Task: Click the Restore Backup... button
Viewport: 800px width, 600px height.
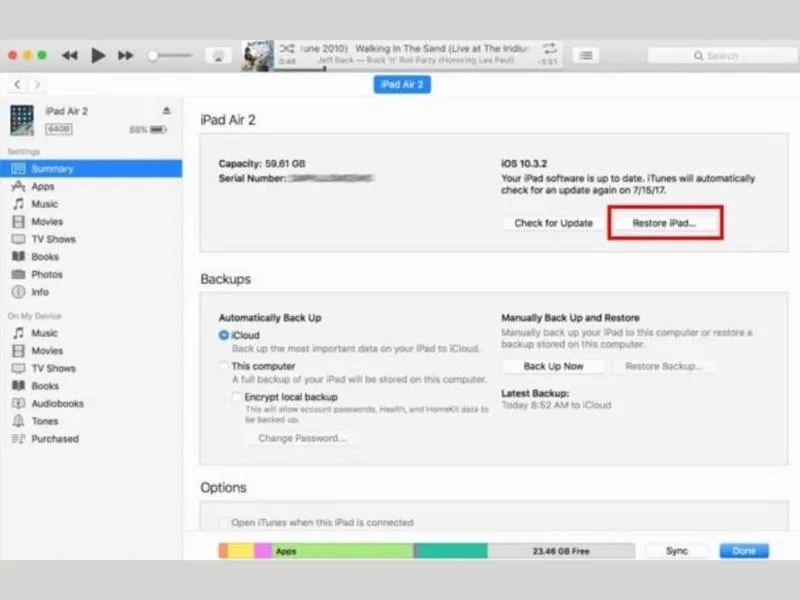Action: coord(664,366)
